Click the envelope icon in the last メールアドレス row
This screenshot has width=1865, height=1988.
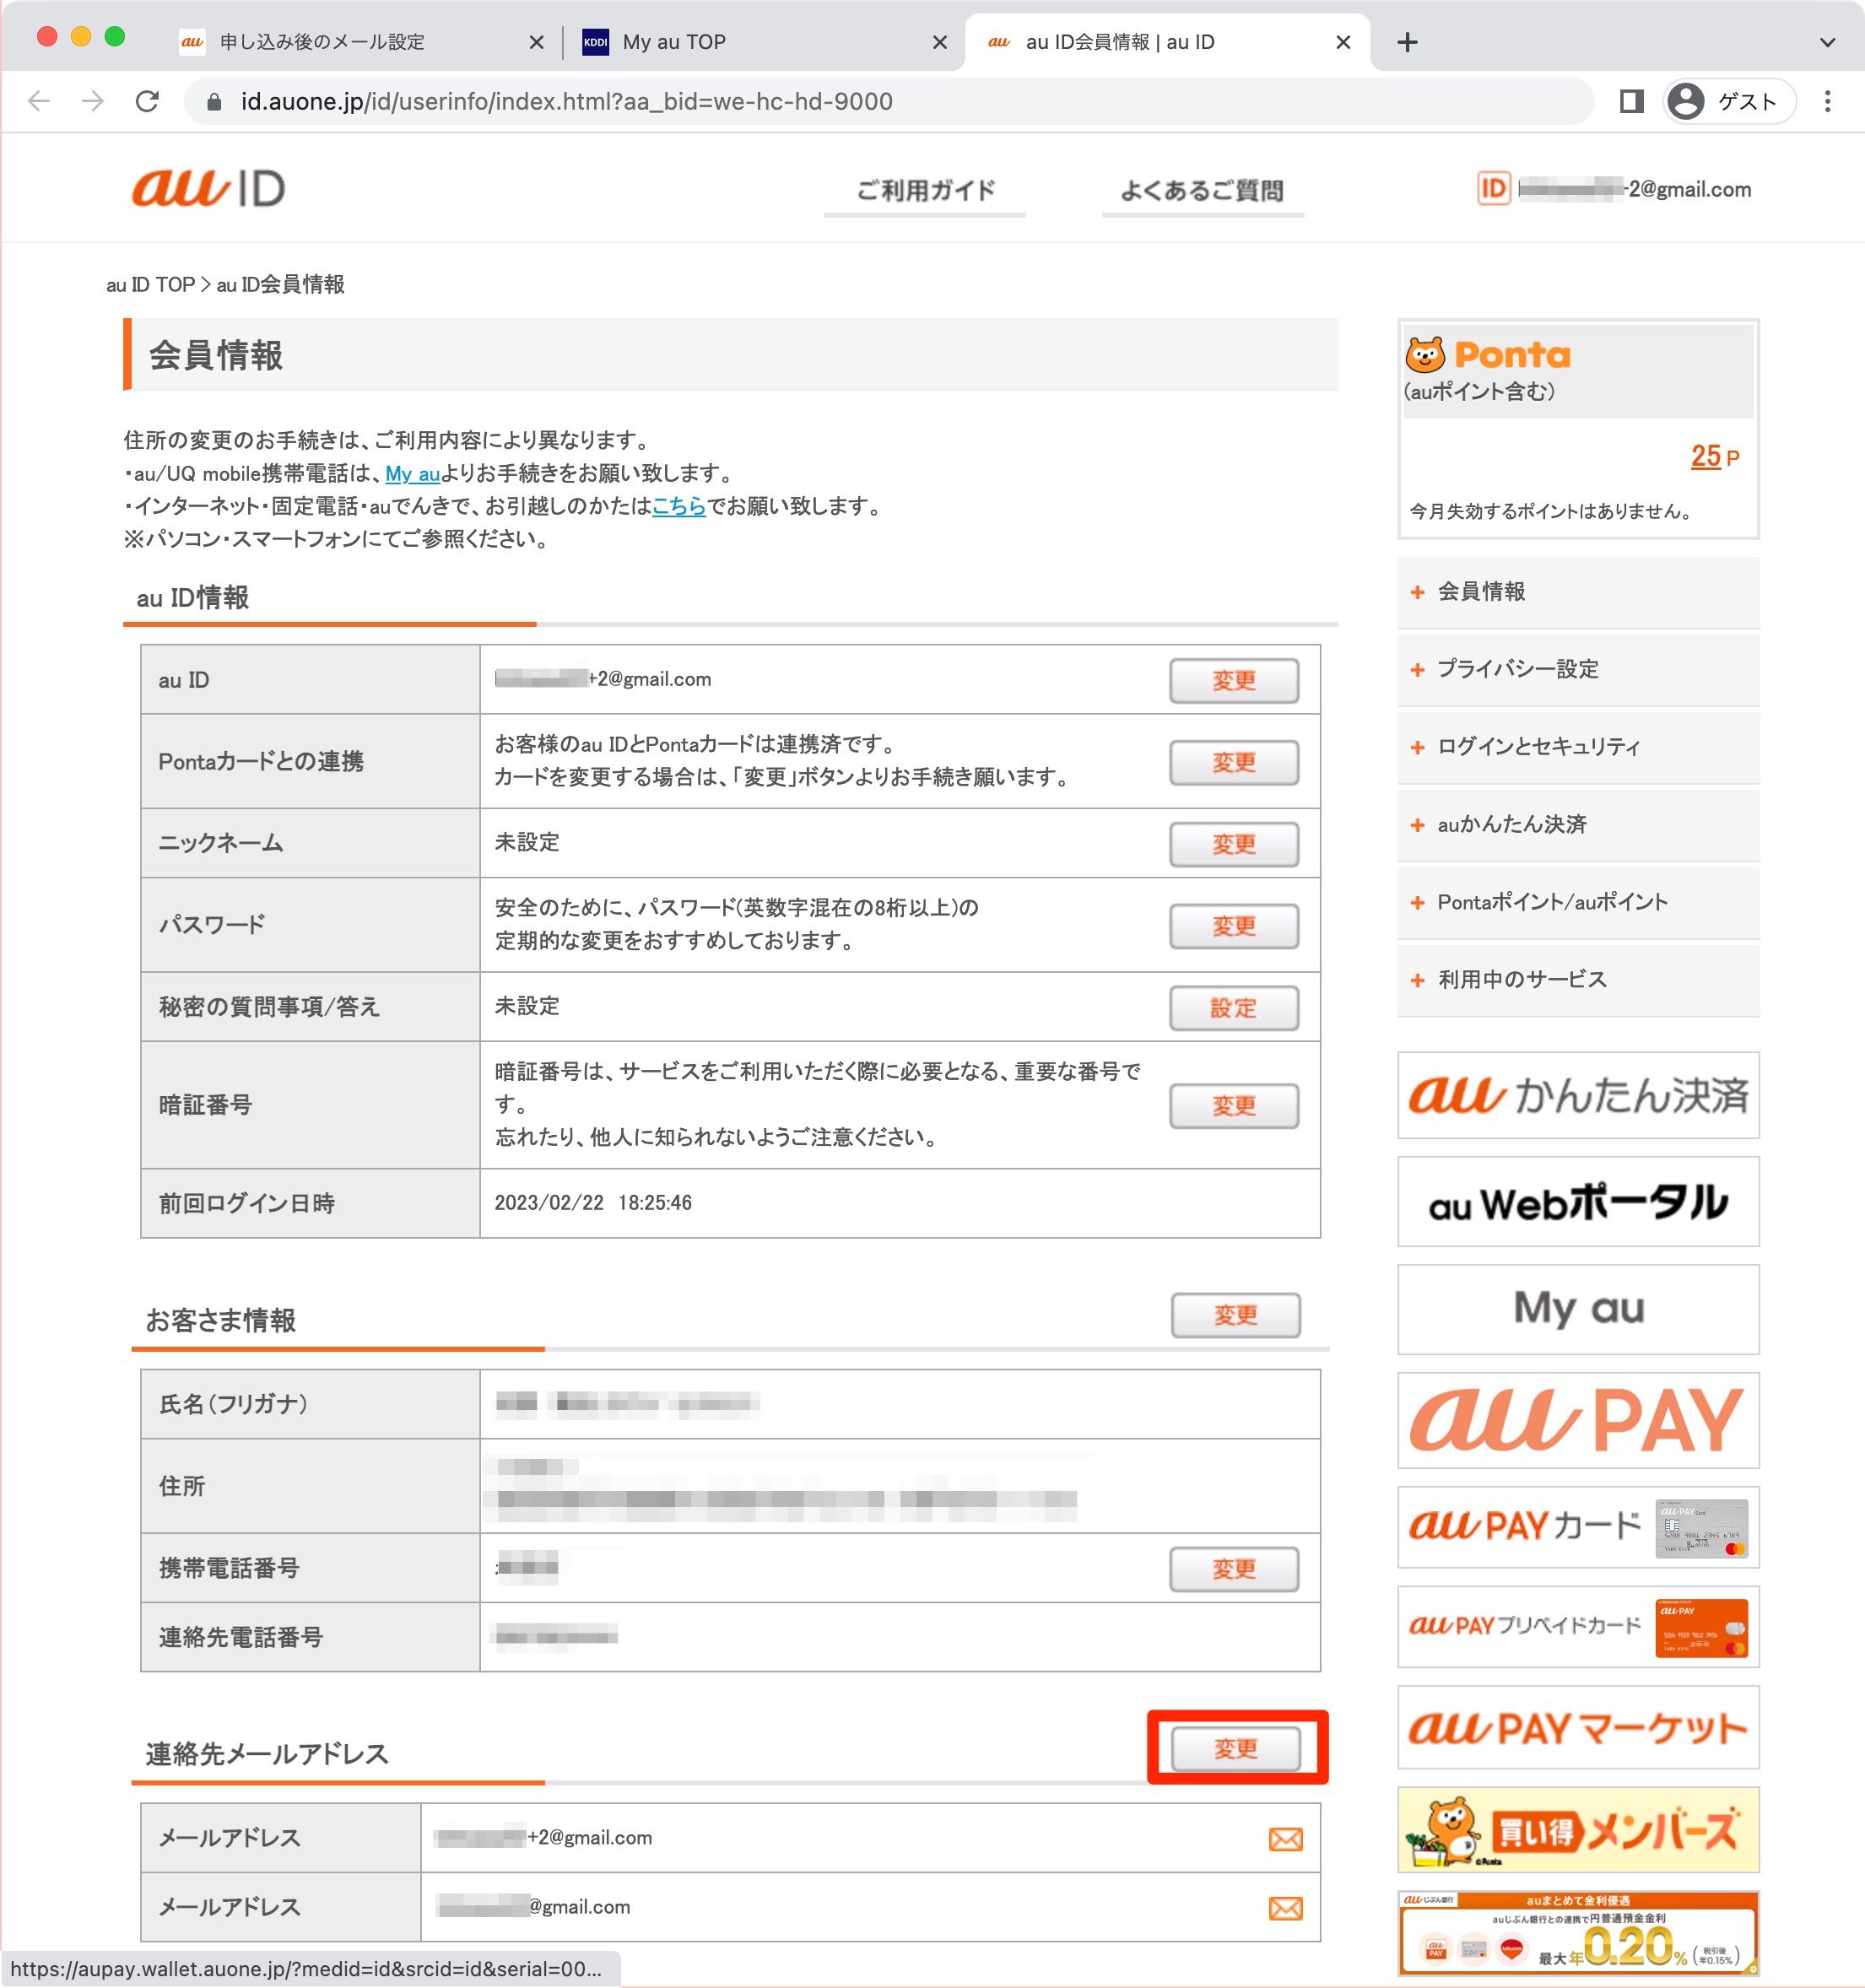coord(1285,1908)
